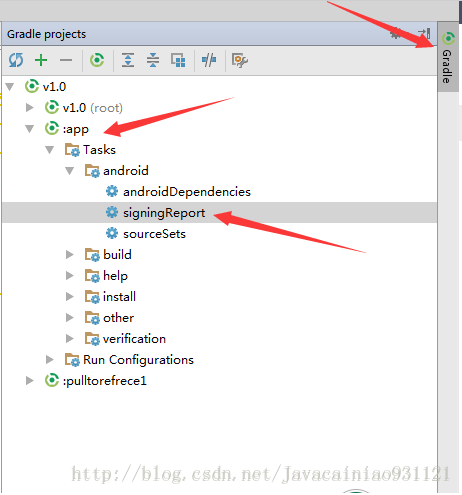This screenshot has height=495, width=462.
Task: Select the other folder label
Action: click(118, 318)
